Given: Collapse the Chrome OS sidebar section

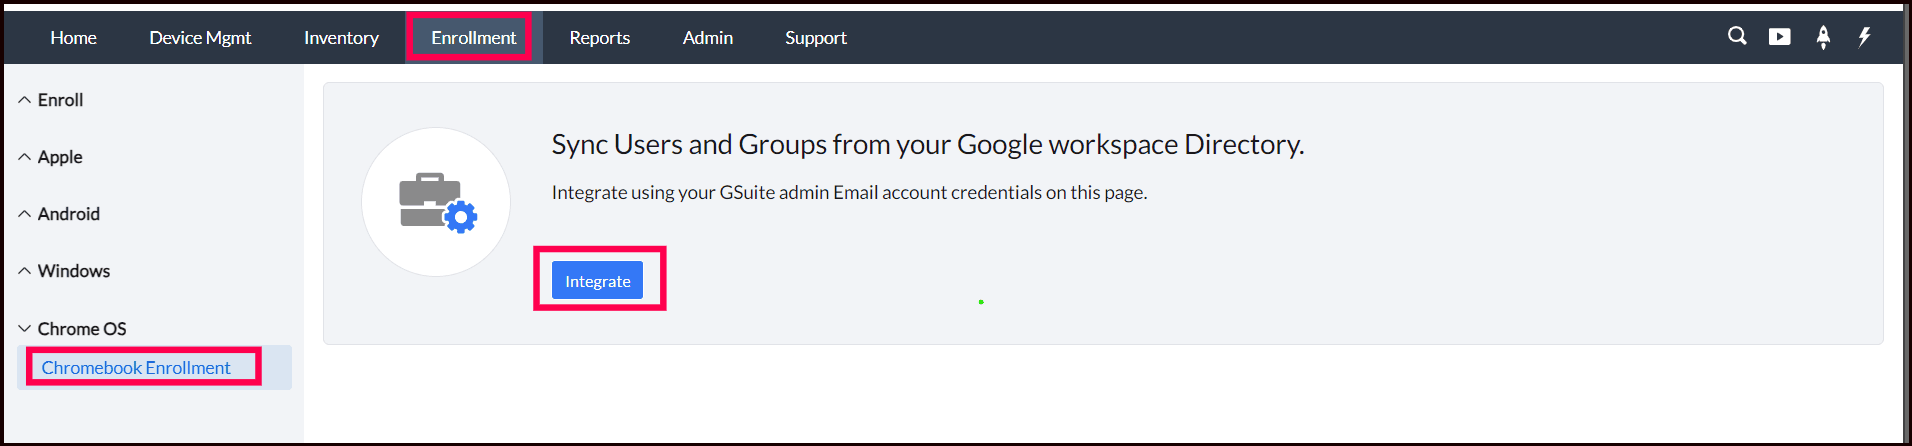Looking at the screenshot, I should [72, 329].
